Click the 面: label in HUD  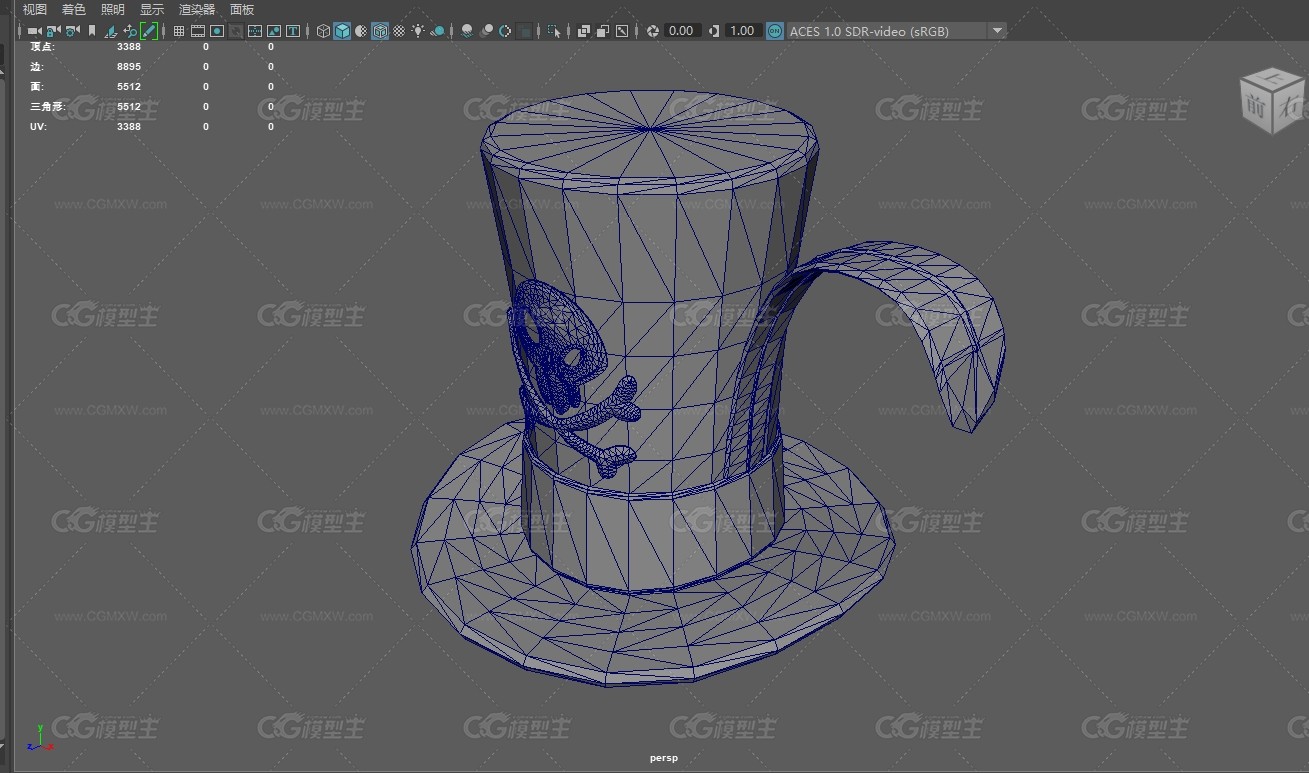coord(38,86)
